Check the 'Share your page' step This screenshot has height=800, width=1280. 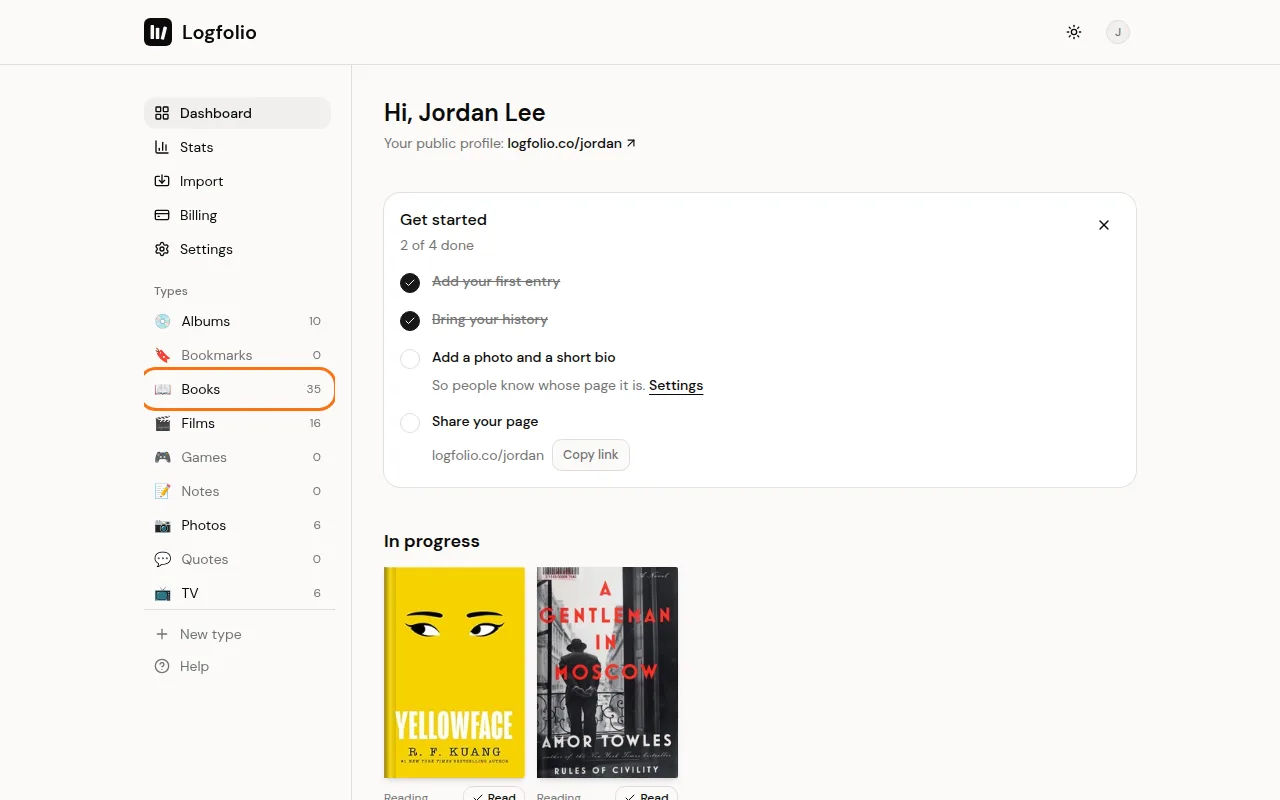click(410, 423)
